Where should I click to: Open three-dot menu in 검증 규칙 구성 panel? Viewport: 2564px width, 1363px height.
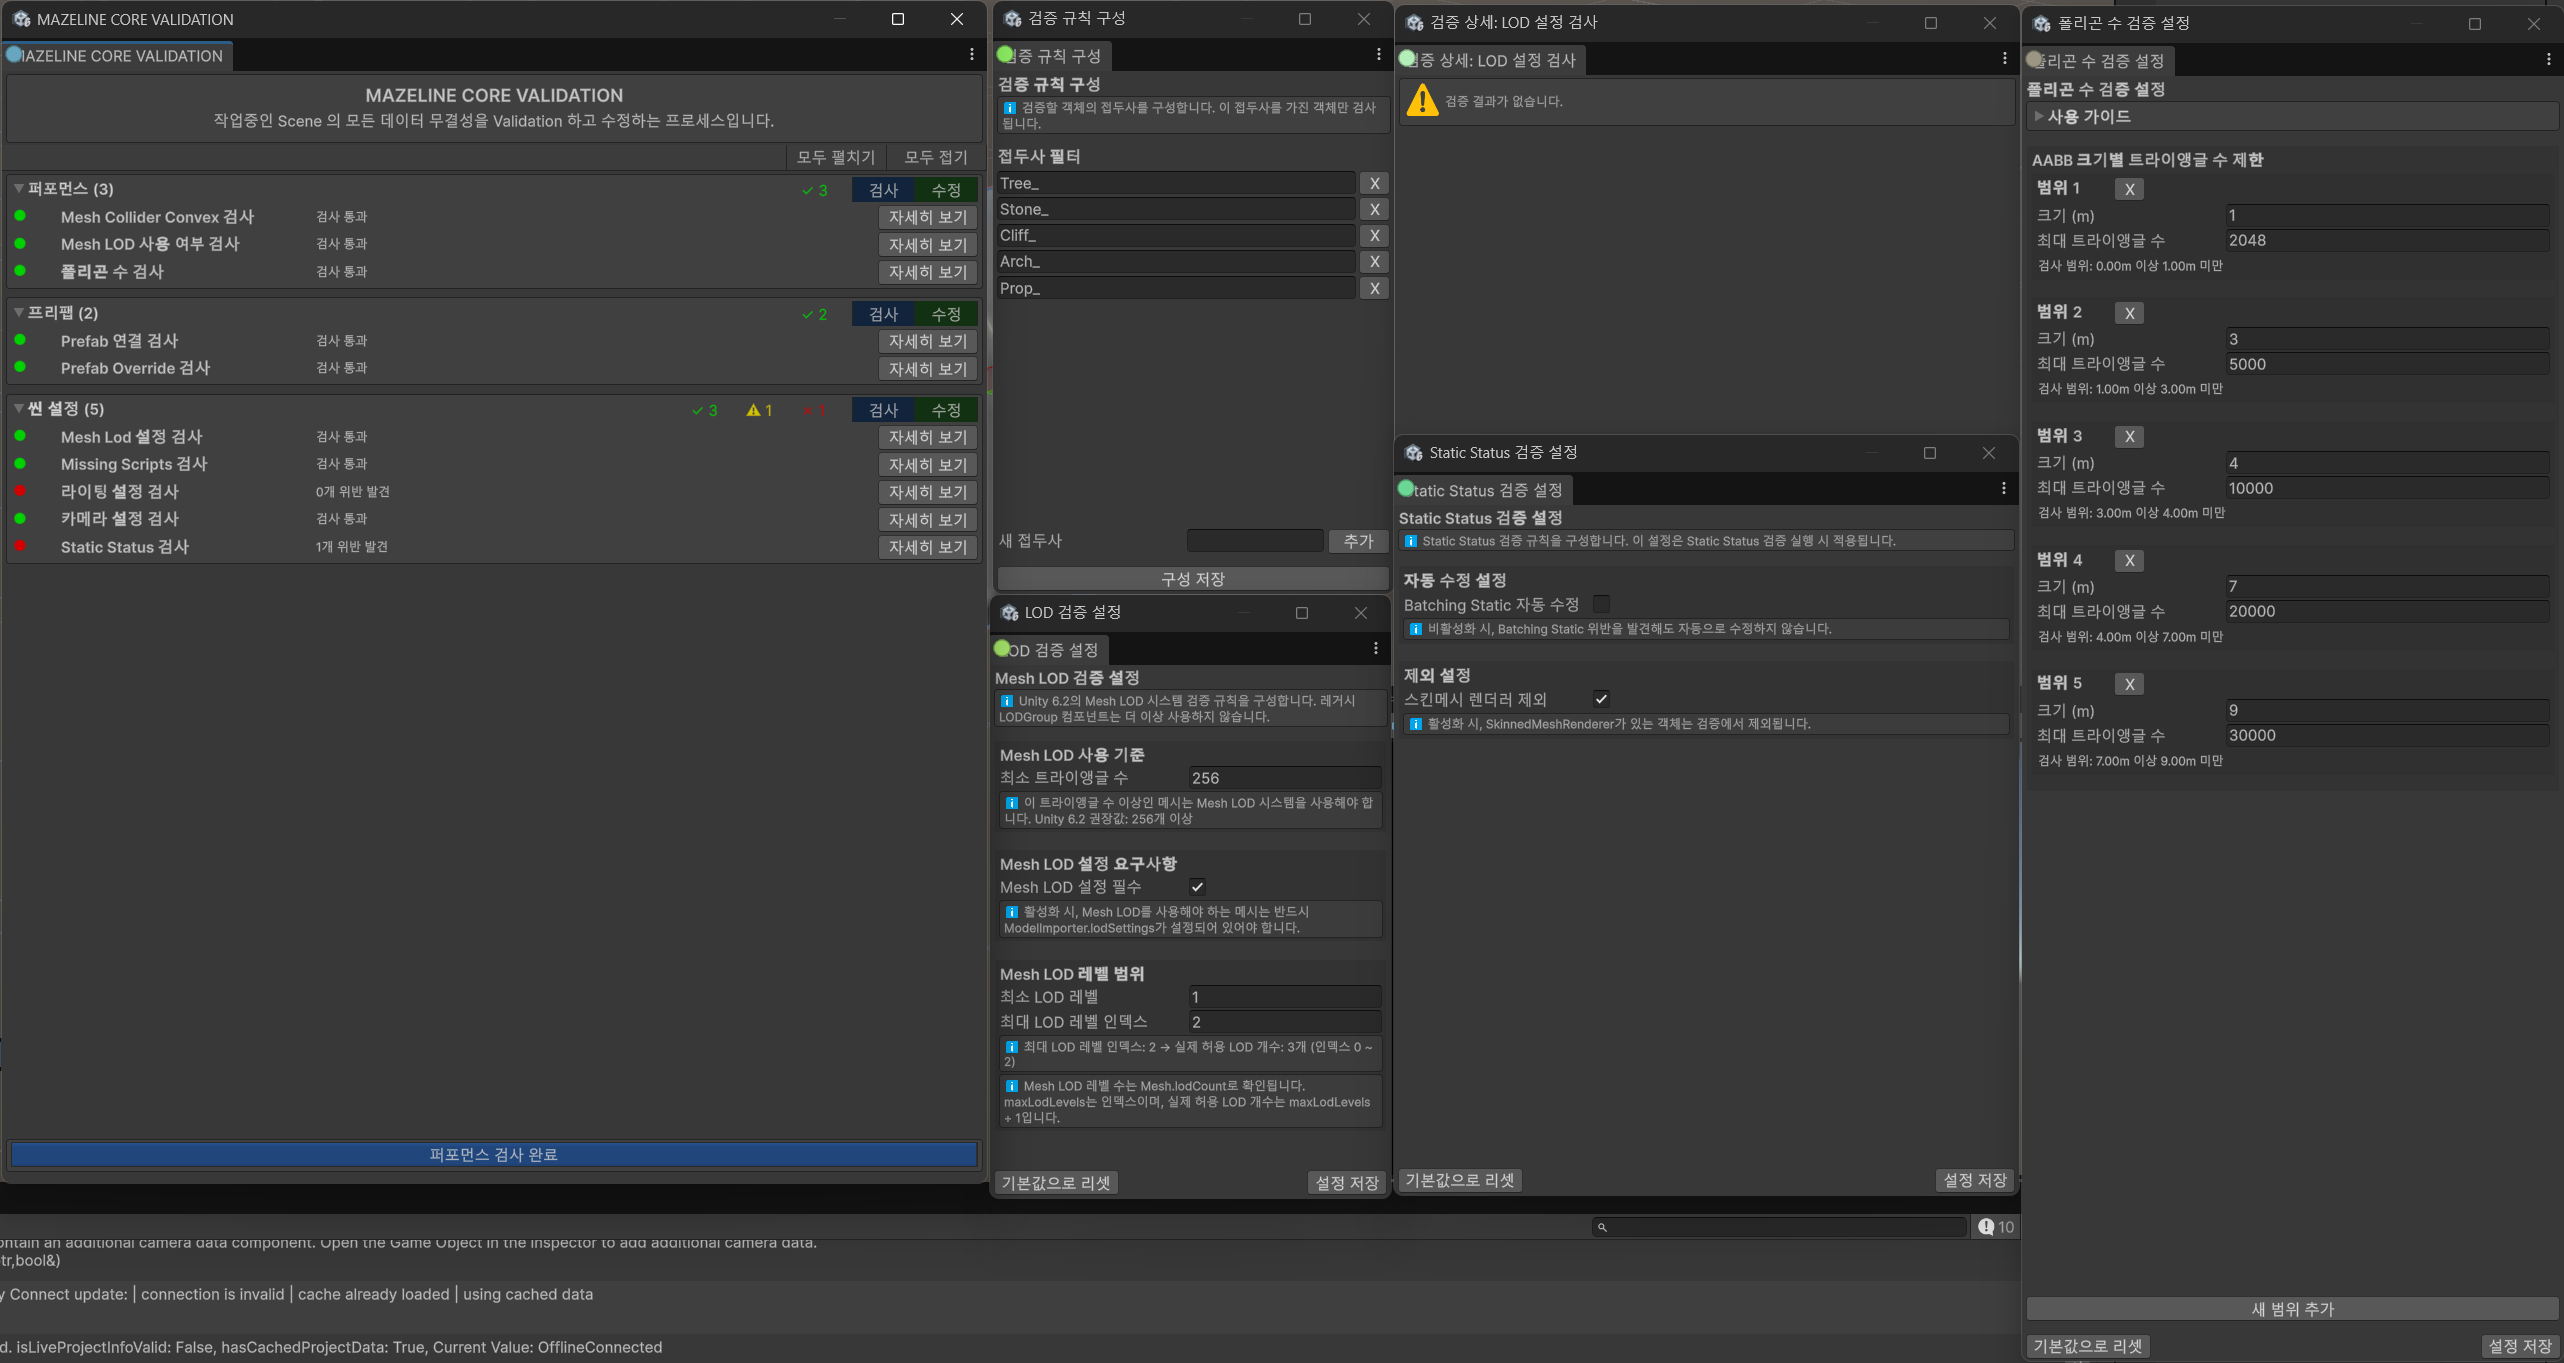pos(1378,55)
